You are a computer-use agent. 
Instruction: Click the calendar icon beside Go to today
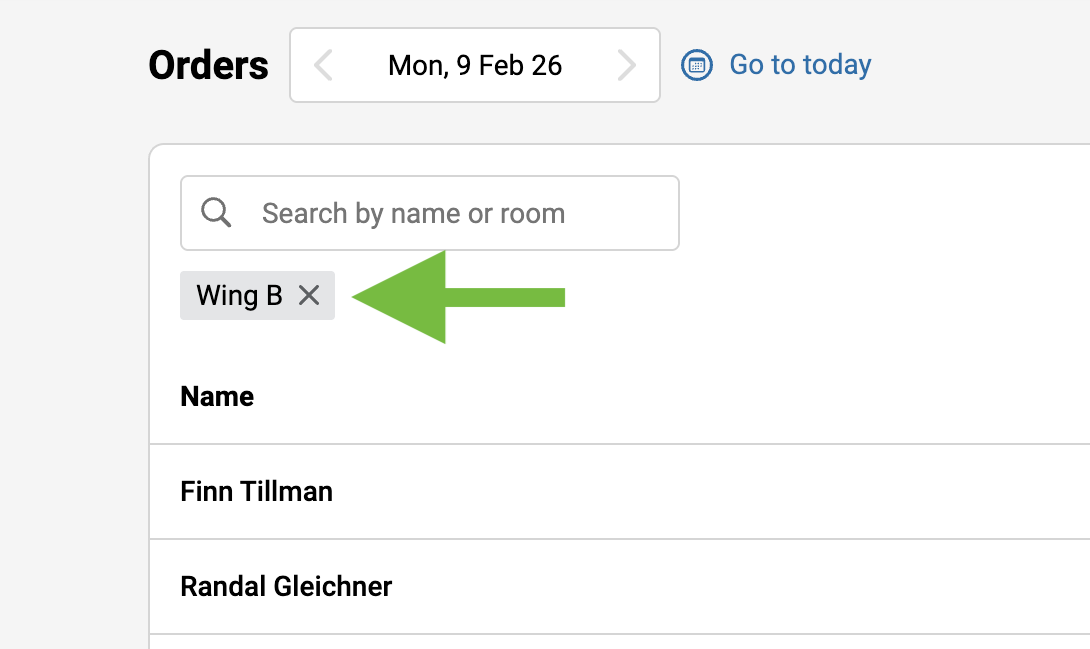696,66
